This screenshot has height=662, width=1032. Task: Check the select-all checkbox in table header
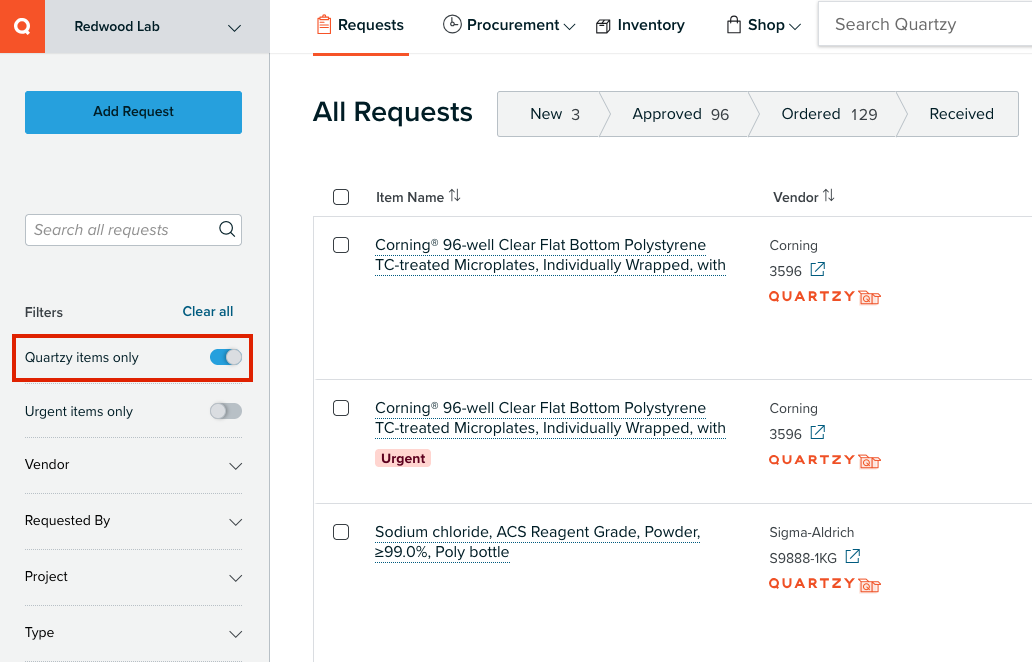tap(341, 197)
